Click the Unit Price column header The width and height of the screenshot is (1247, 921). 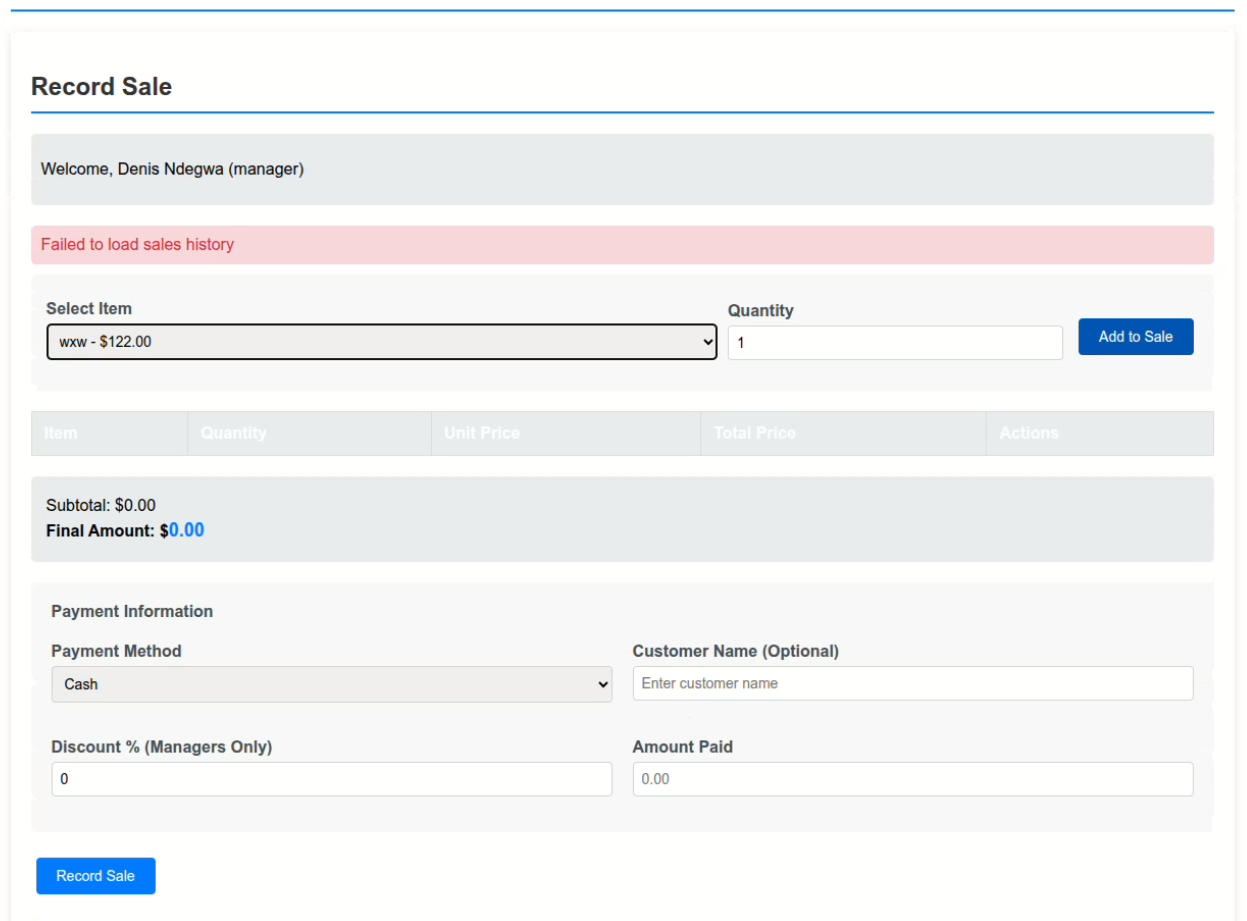[x=566, y=433]
